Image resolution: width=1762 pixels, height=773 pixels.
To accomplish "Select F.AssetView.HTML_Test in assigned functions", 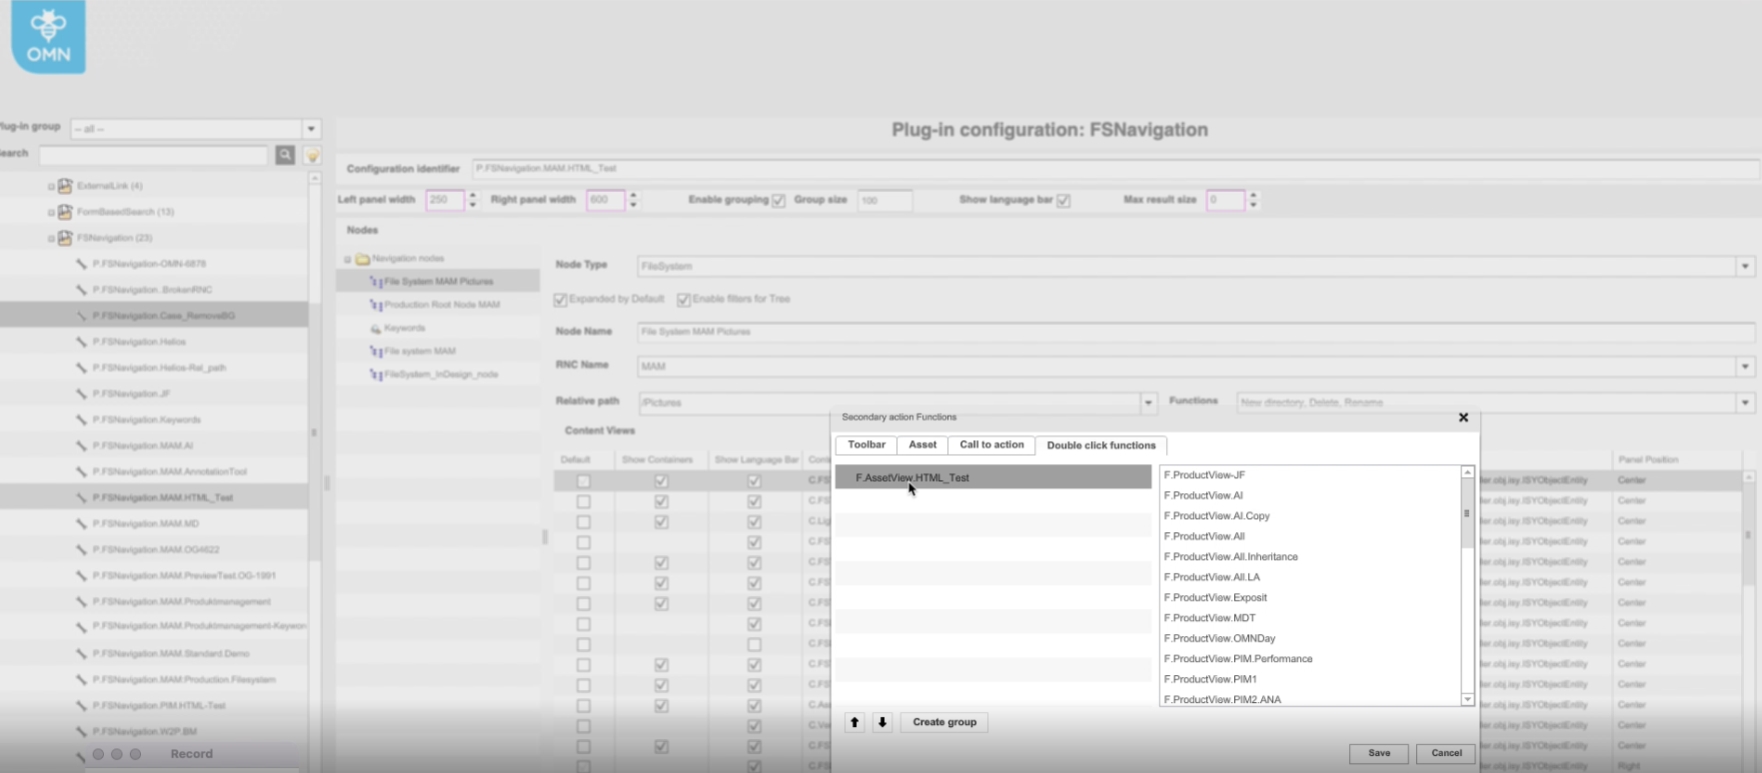I will click(x=993, y=478).
